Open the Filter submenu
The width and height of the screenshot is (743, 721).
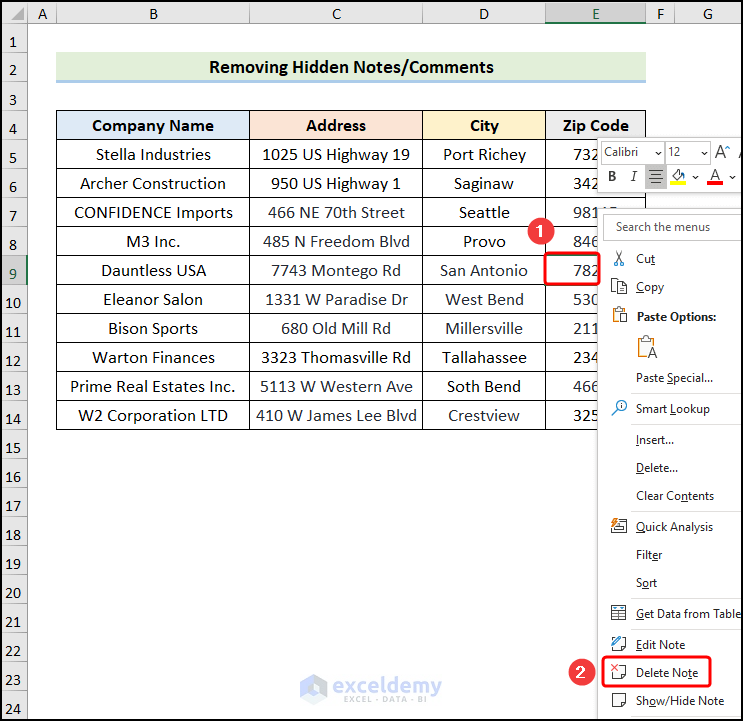[649, 554]
